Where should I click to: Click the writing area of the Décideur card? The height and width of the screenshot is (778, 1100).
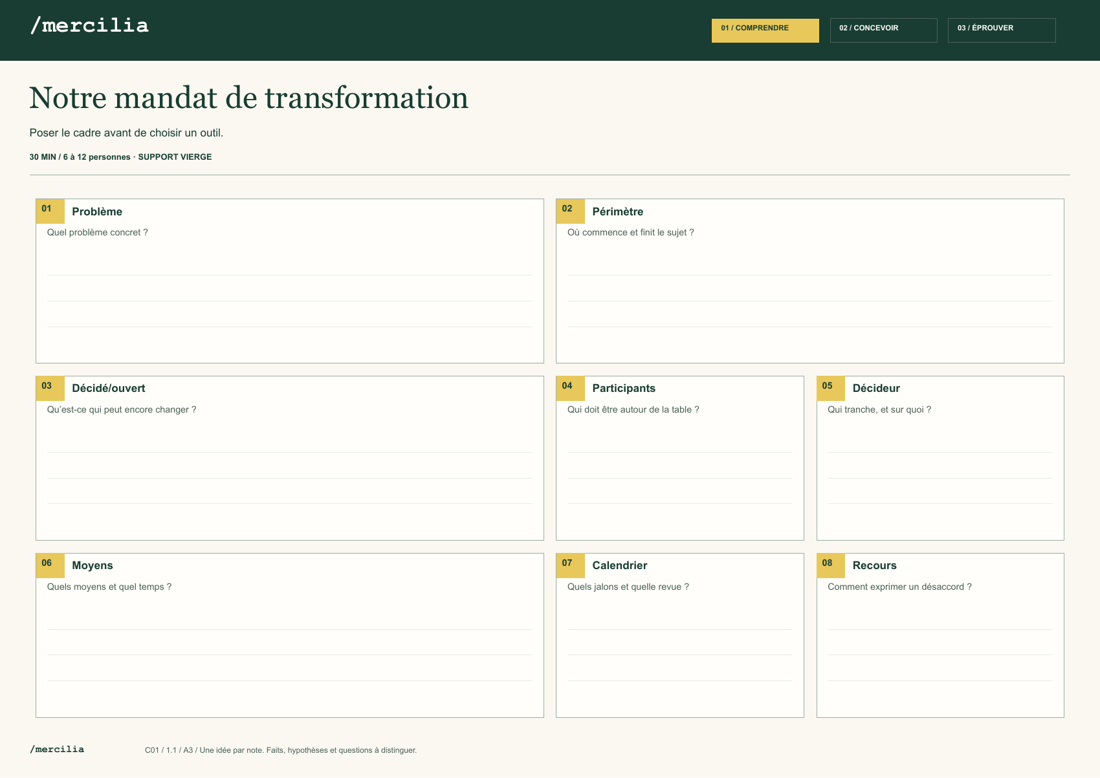coord(940,478)
